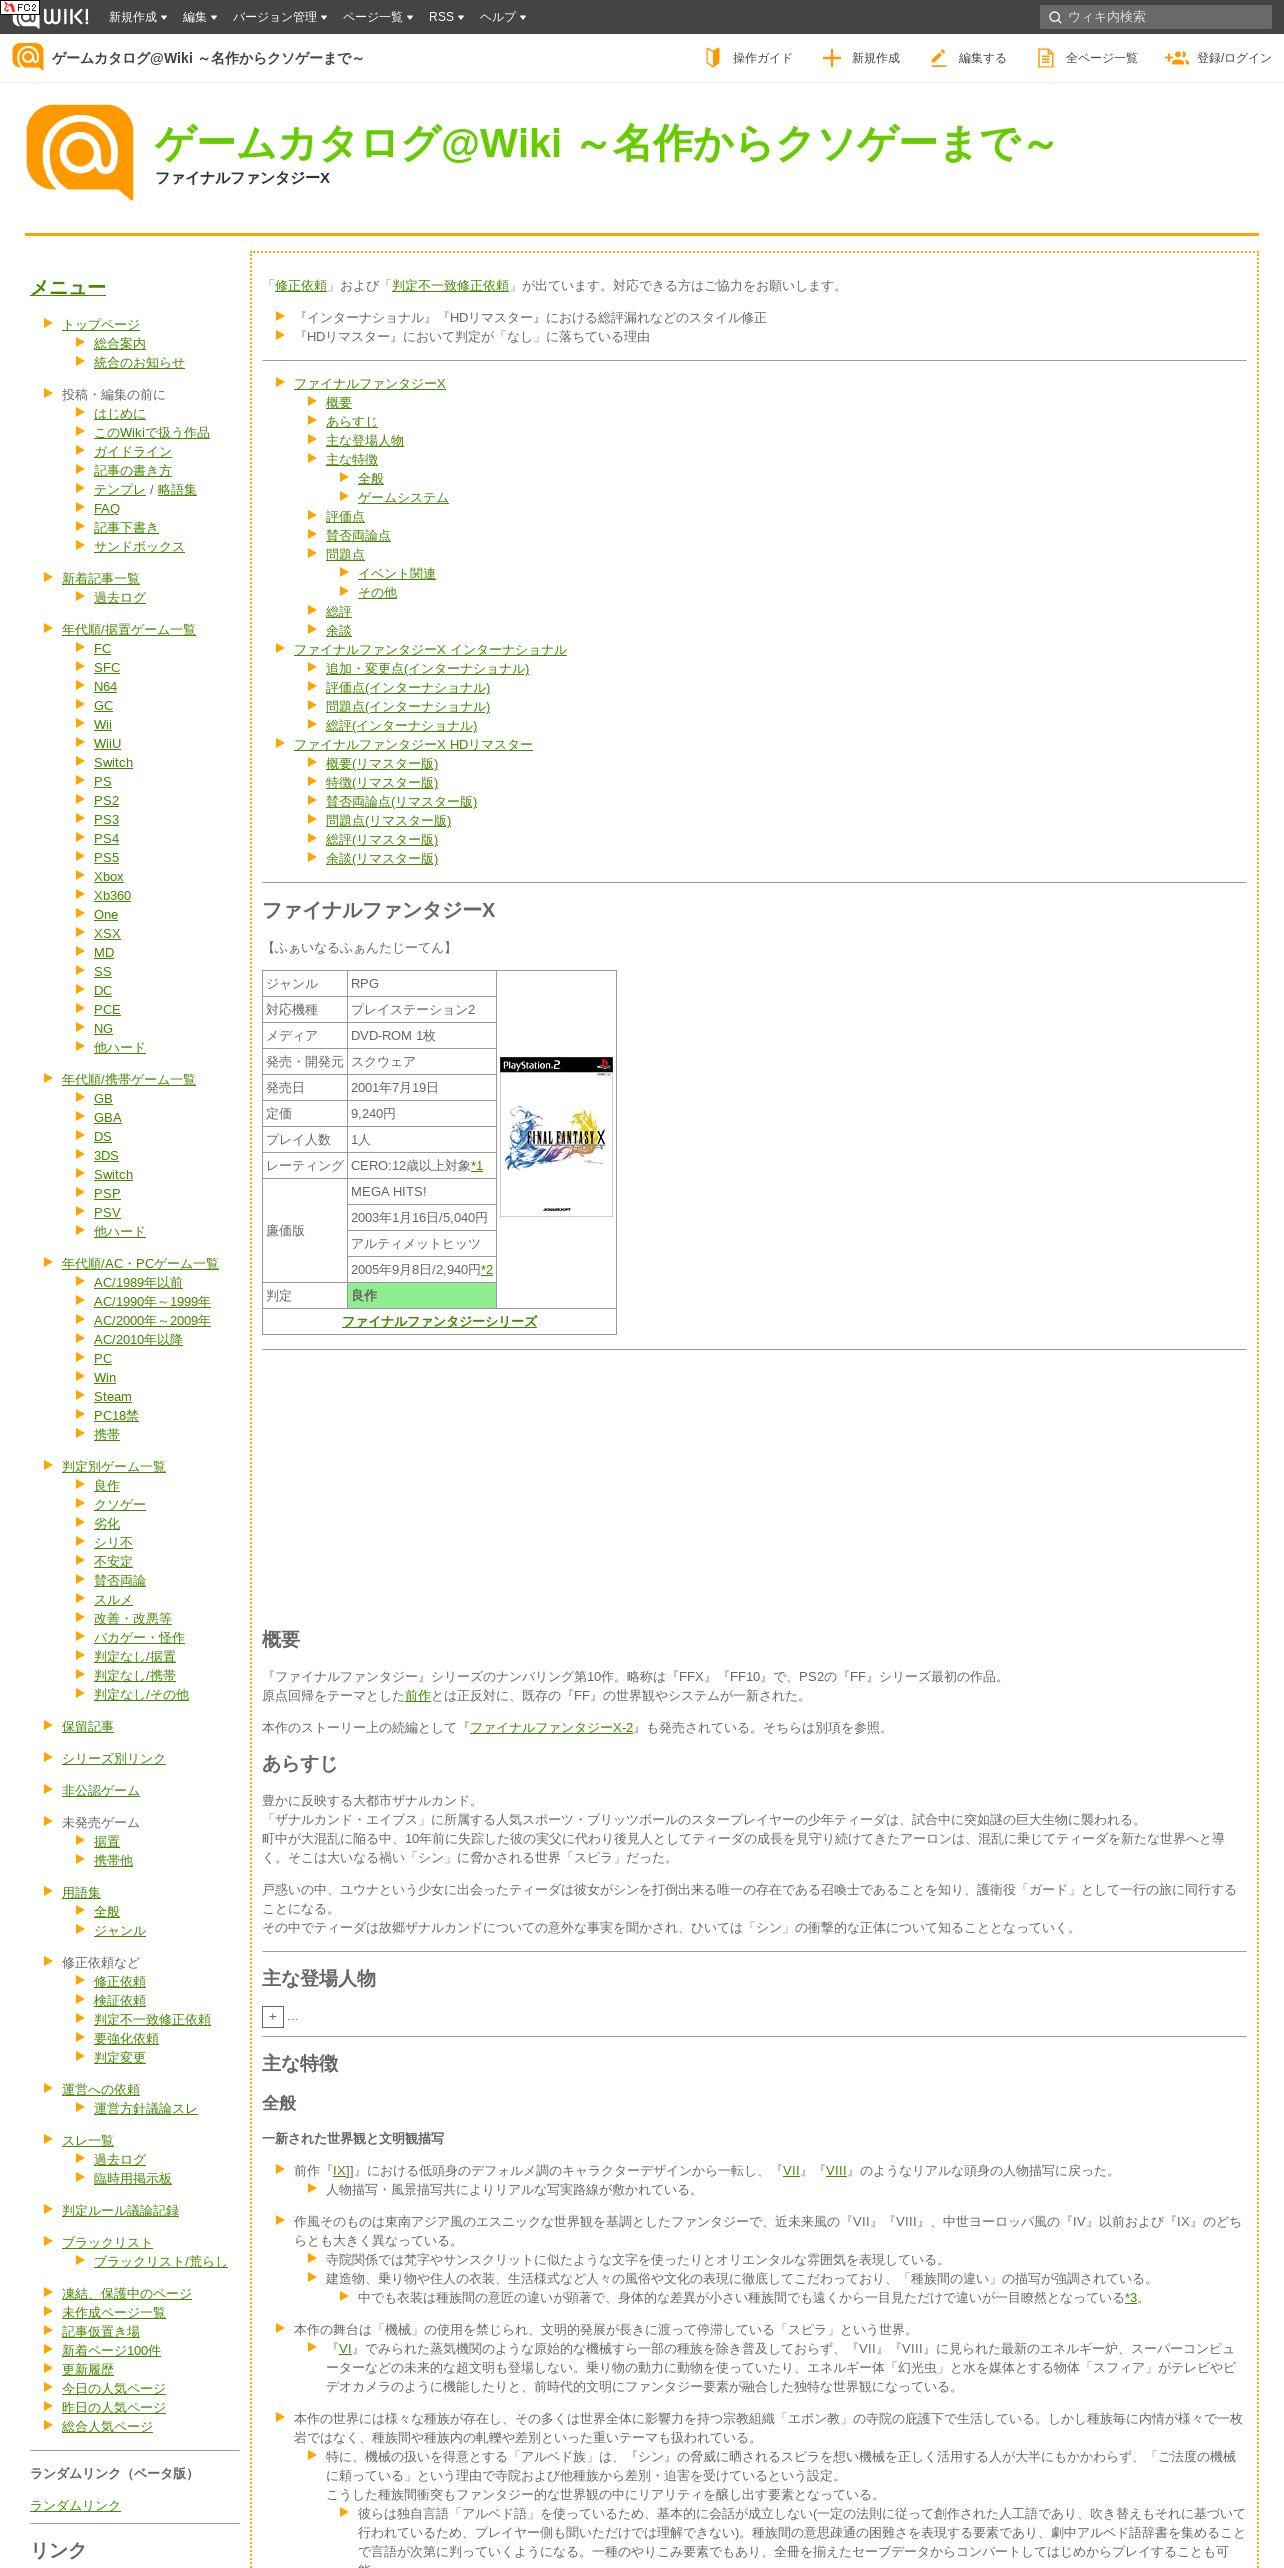Open the N64 platform list link

105,687
